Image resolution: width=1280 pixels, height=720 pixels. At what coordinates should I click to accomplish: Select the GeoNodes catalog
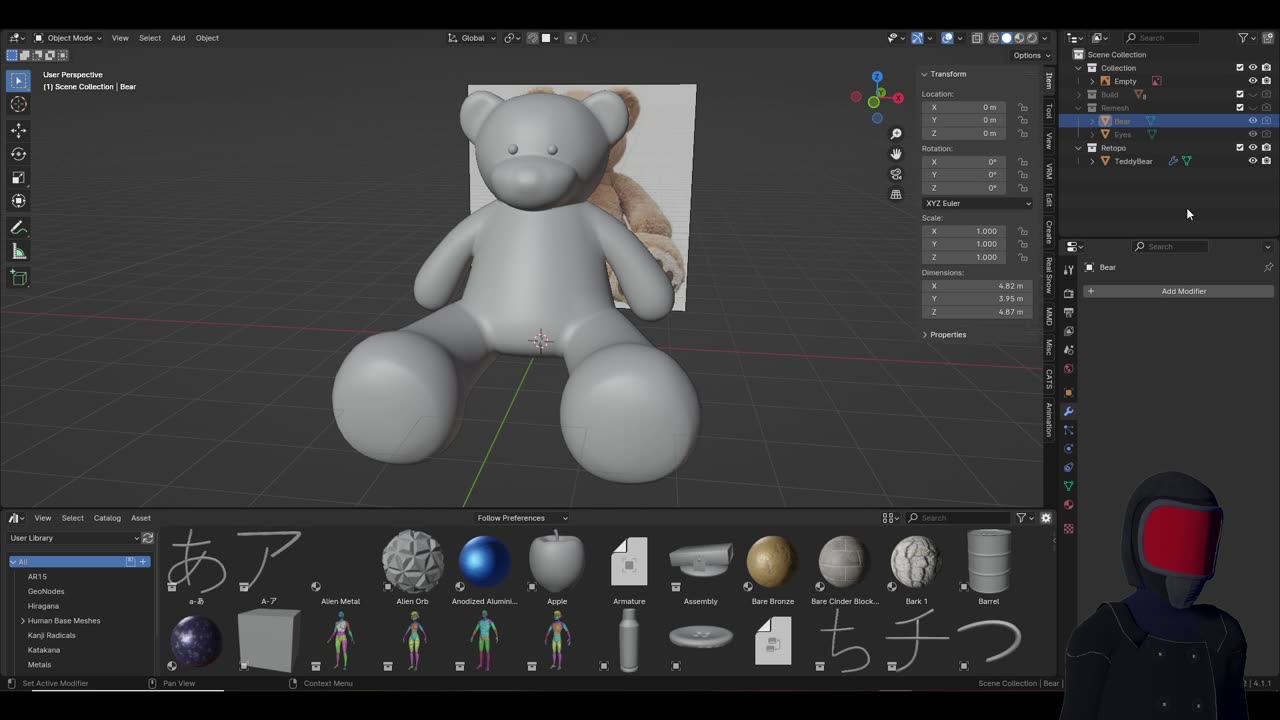[x=46, y=591]
